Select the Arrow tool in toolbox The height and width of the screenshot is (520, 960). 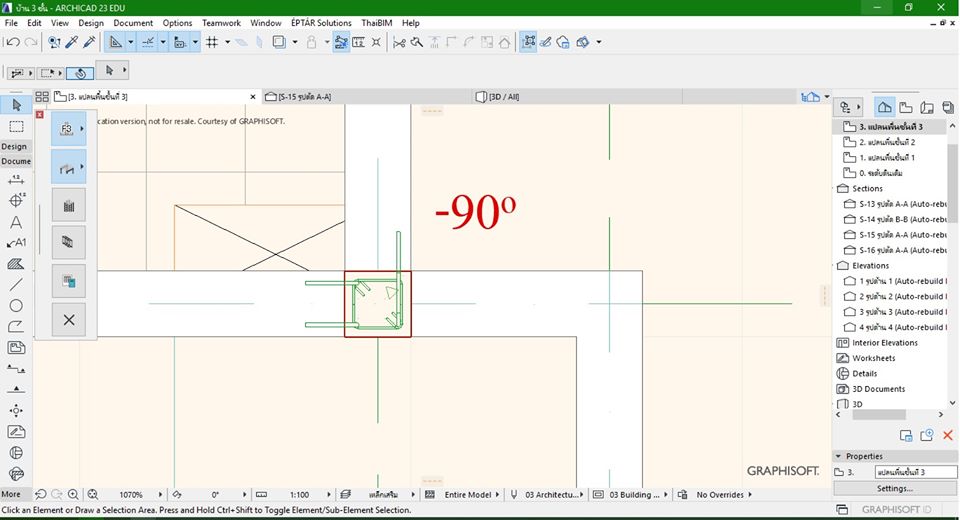[16, 105]
